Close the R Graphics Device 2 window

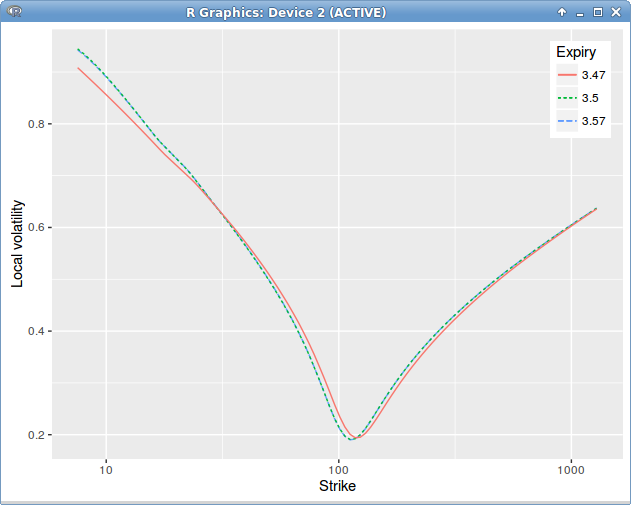point(616,12)
